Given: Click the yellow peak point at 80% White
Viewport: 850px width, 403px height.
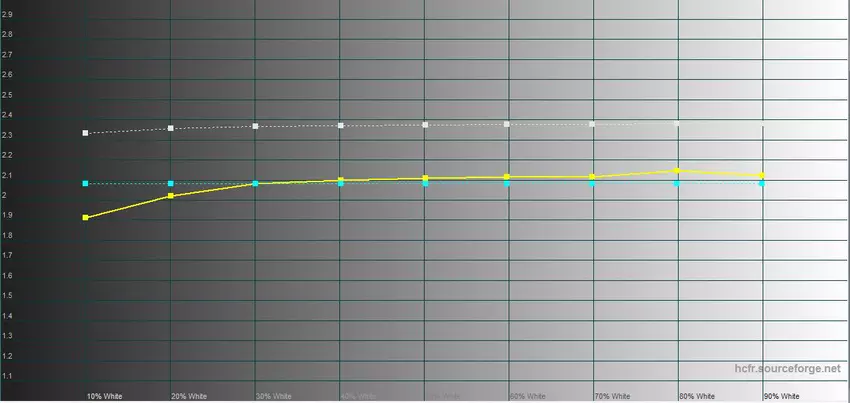Looking at the screenshot, I should (x=678, y=171).
